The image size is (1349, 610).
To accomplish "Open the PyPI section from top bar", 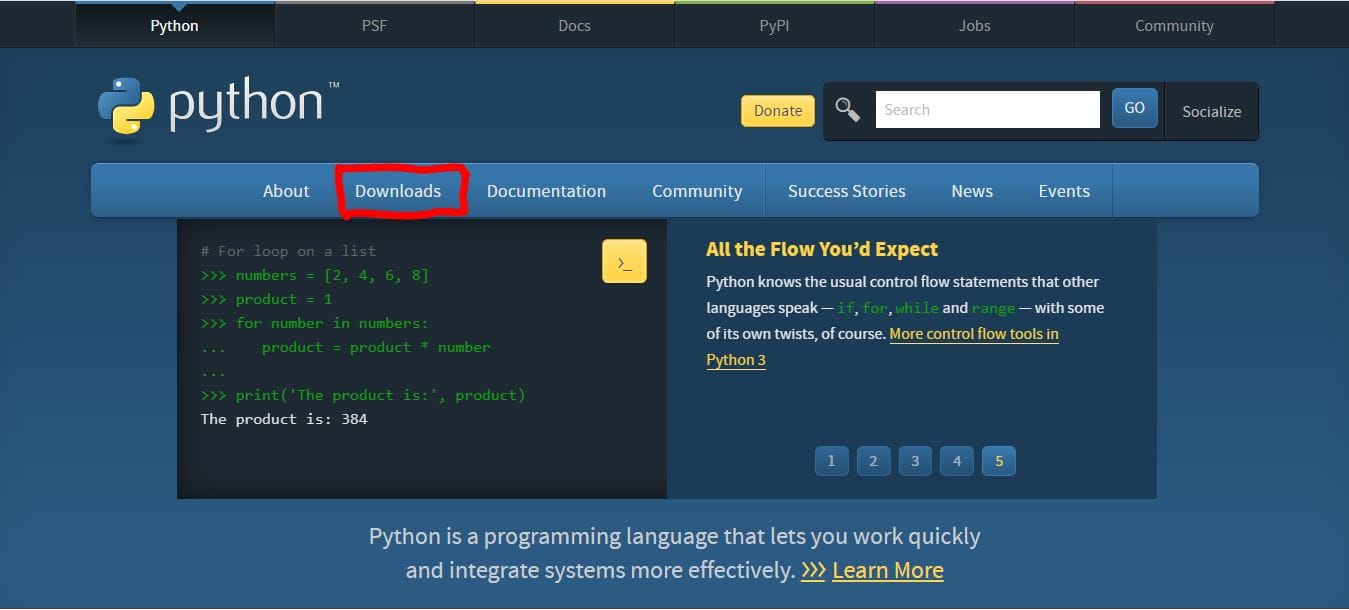I will coord(774,25).
